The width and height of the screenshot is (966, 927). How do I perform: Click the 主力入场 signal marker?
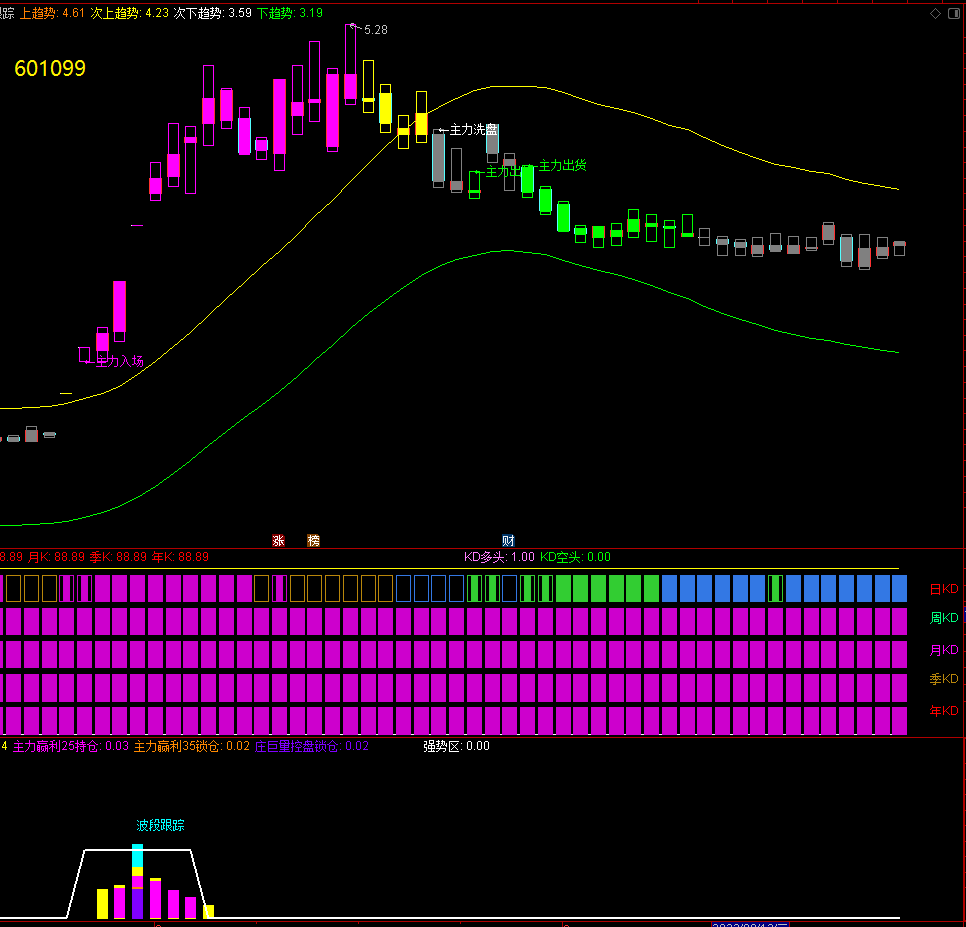120,361
